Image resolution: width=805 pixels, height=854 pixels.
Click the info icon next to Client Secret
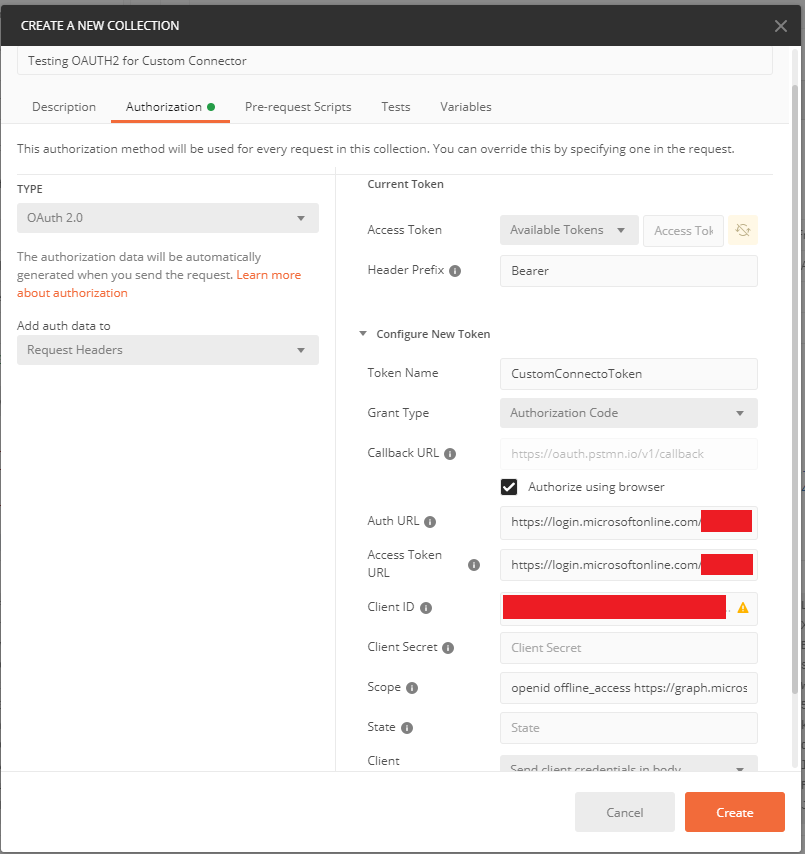[448, 648]
